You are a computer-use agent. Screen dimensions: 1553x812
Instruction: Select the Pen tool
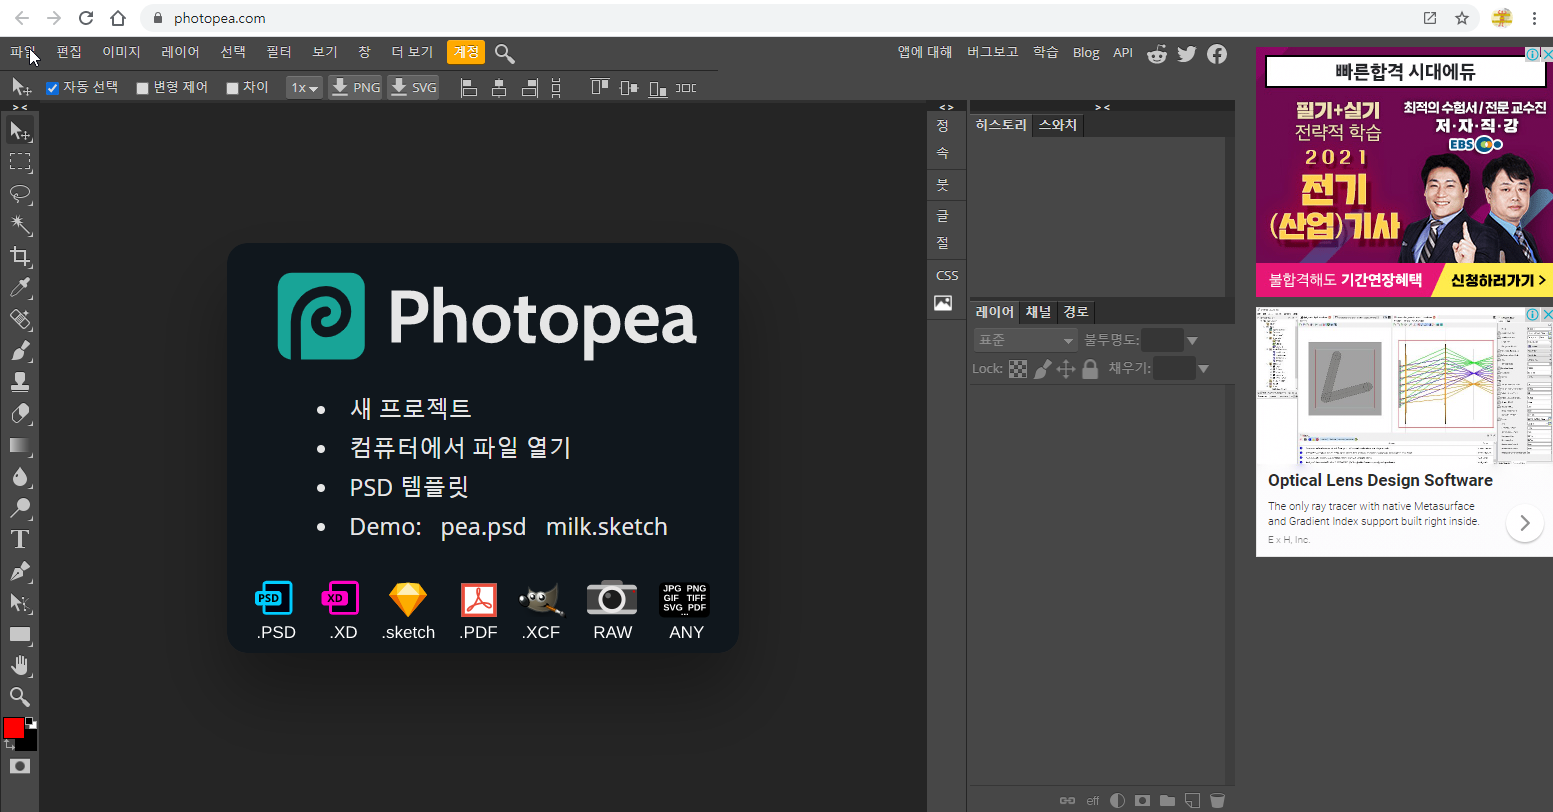(x=20, y=571)
